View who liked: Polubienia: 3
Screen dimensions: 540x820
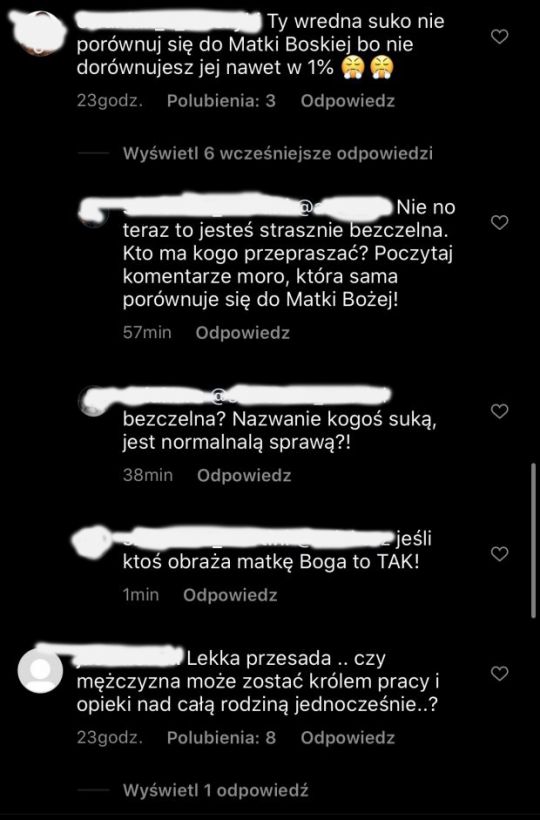221,101
